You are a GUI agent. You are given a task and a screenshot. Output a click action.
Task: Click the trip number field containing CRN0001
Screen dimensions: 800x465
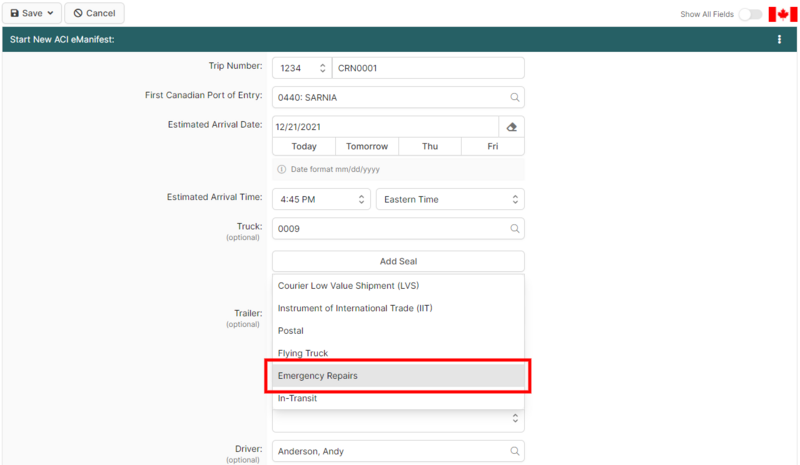click(427, 68)
